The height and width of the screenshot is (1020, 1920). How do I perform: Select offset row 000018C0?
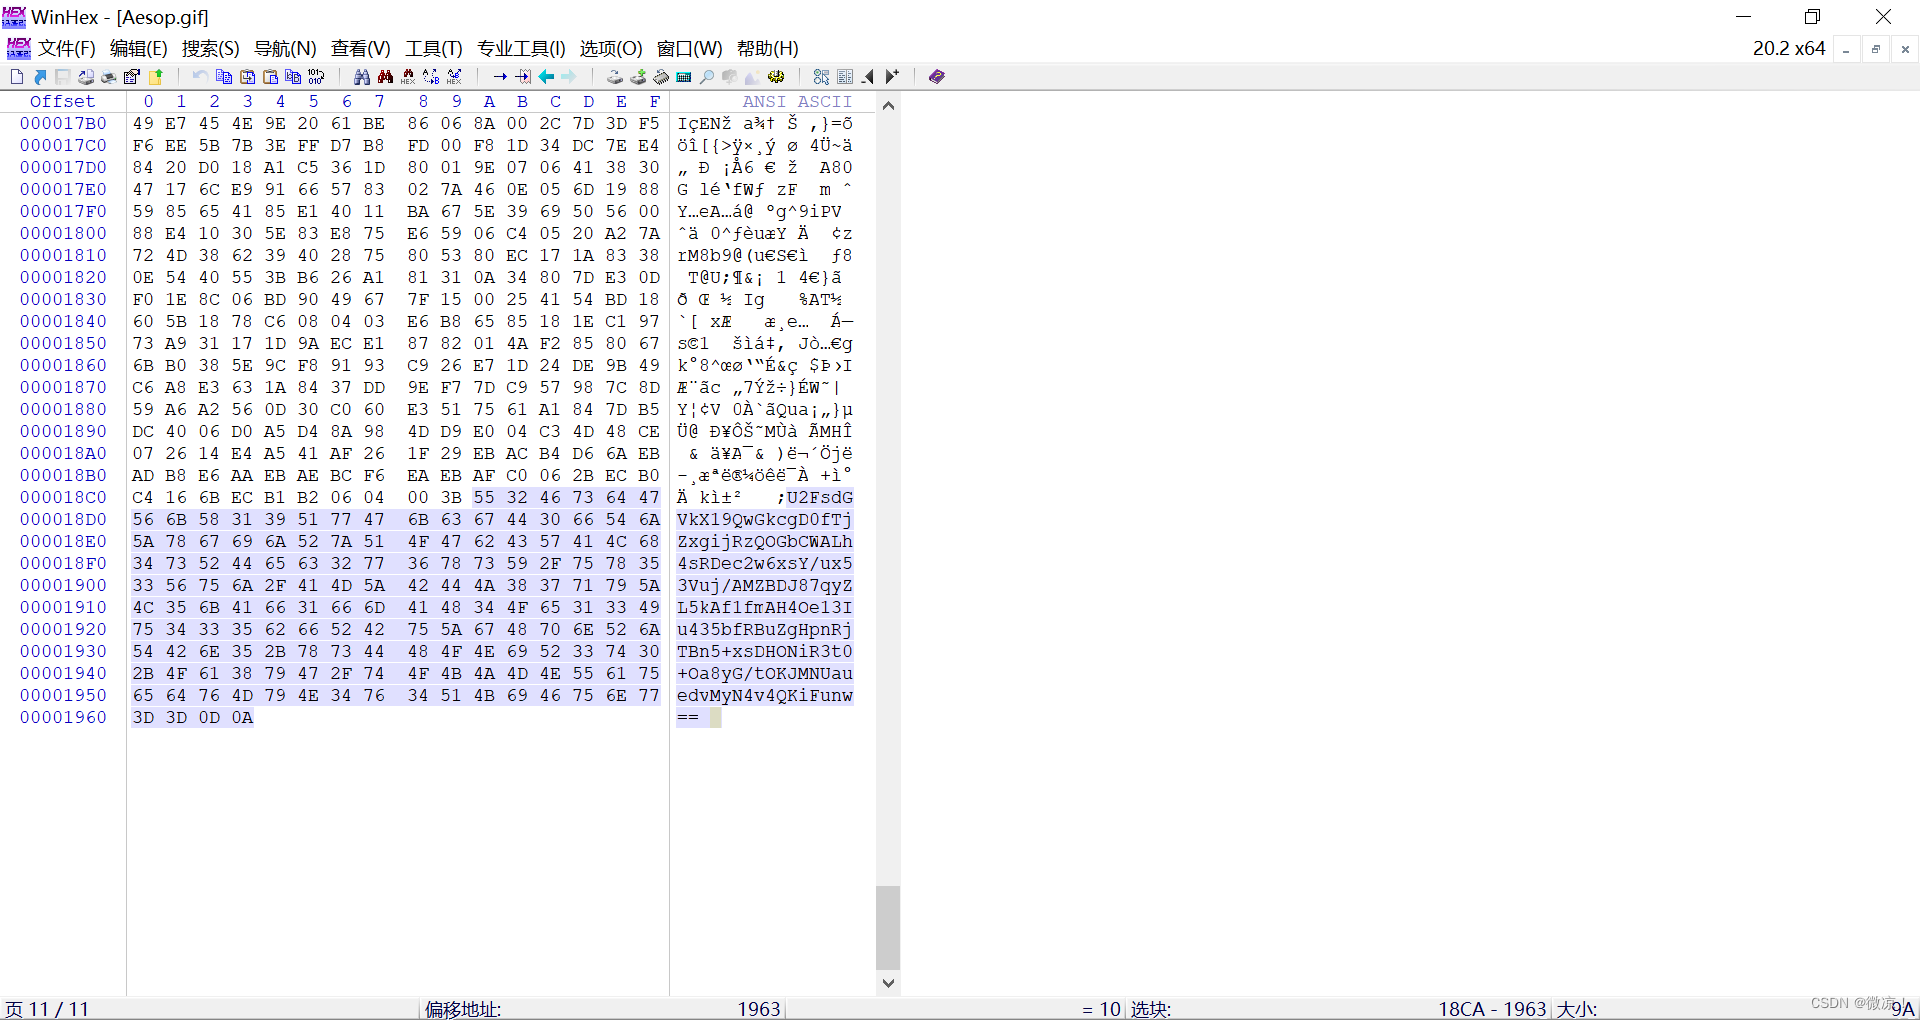click(63, 497)
